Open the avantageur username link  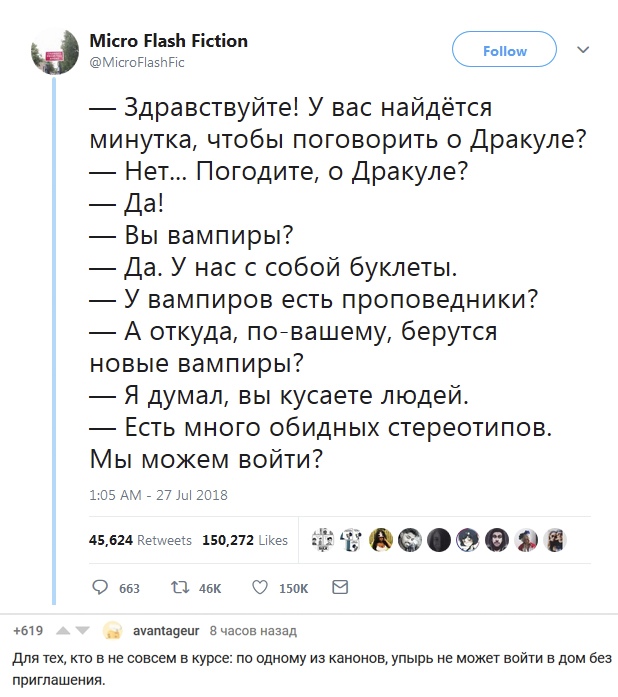pyautogui.click(x=166, y=631)
